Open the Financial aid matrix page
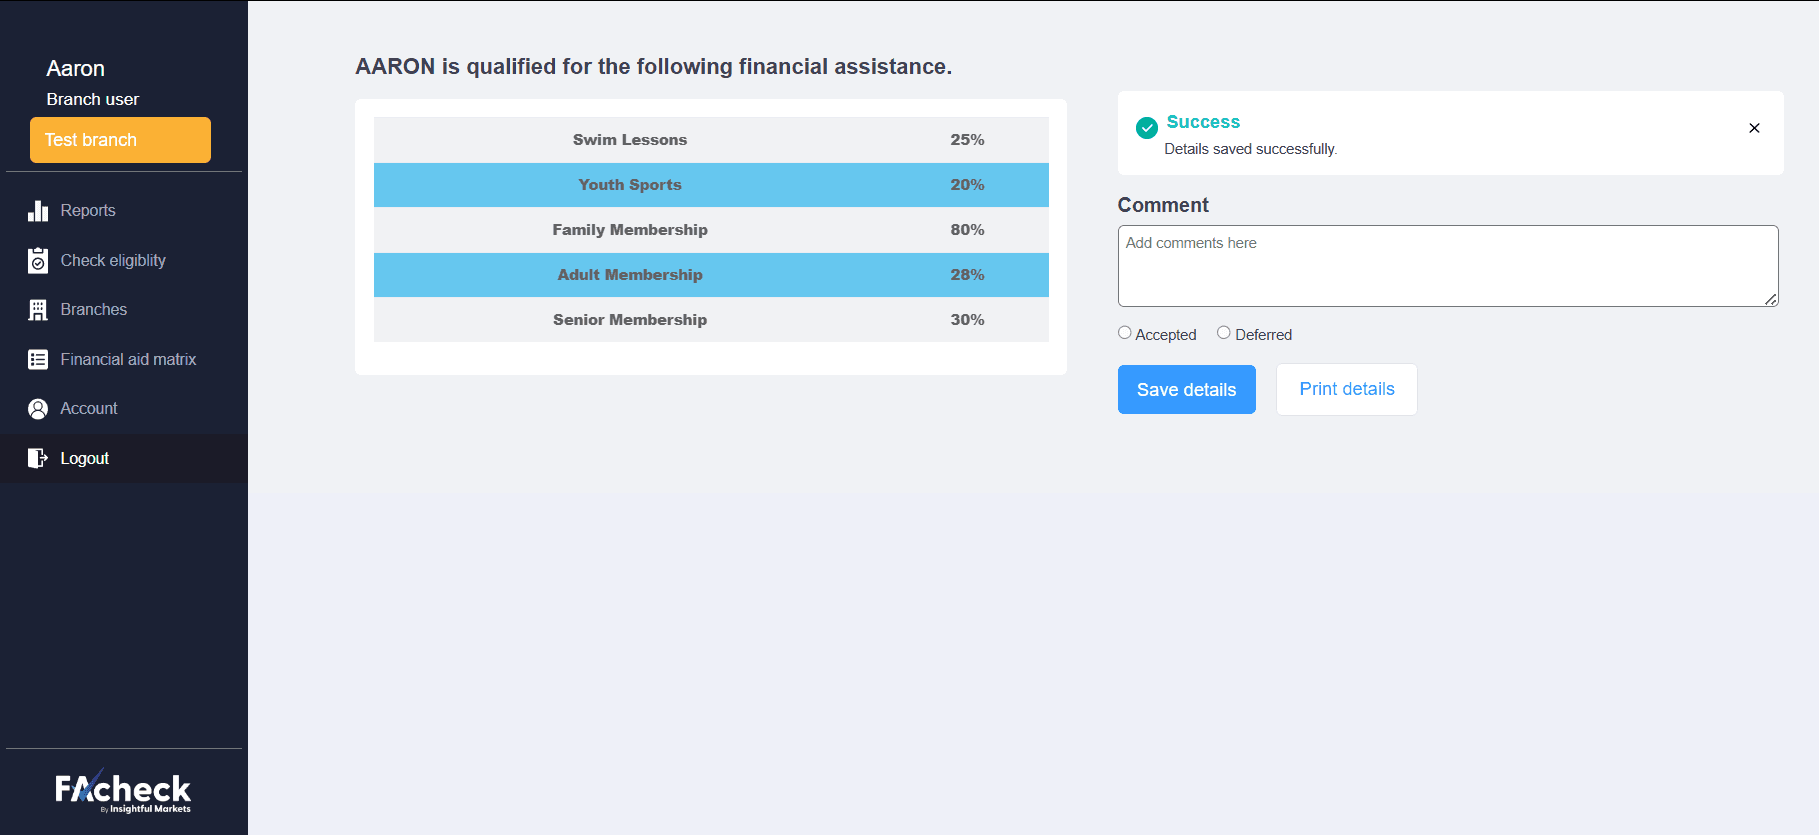The image size is (1819, 835). tap(128, 360)
